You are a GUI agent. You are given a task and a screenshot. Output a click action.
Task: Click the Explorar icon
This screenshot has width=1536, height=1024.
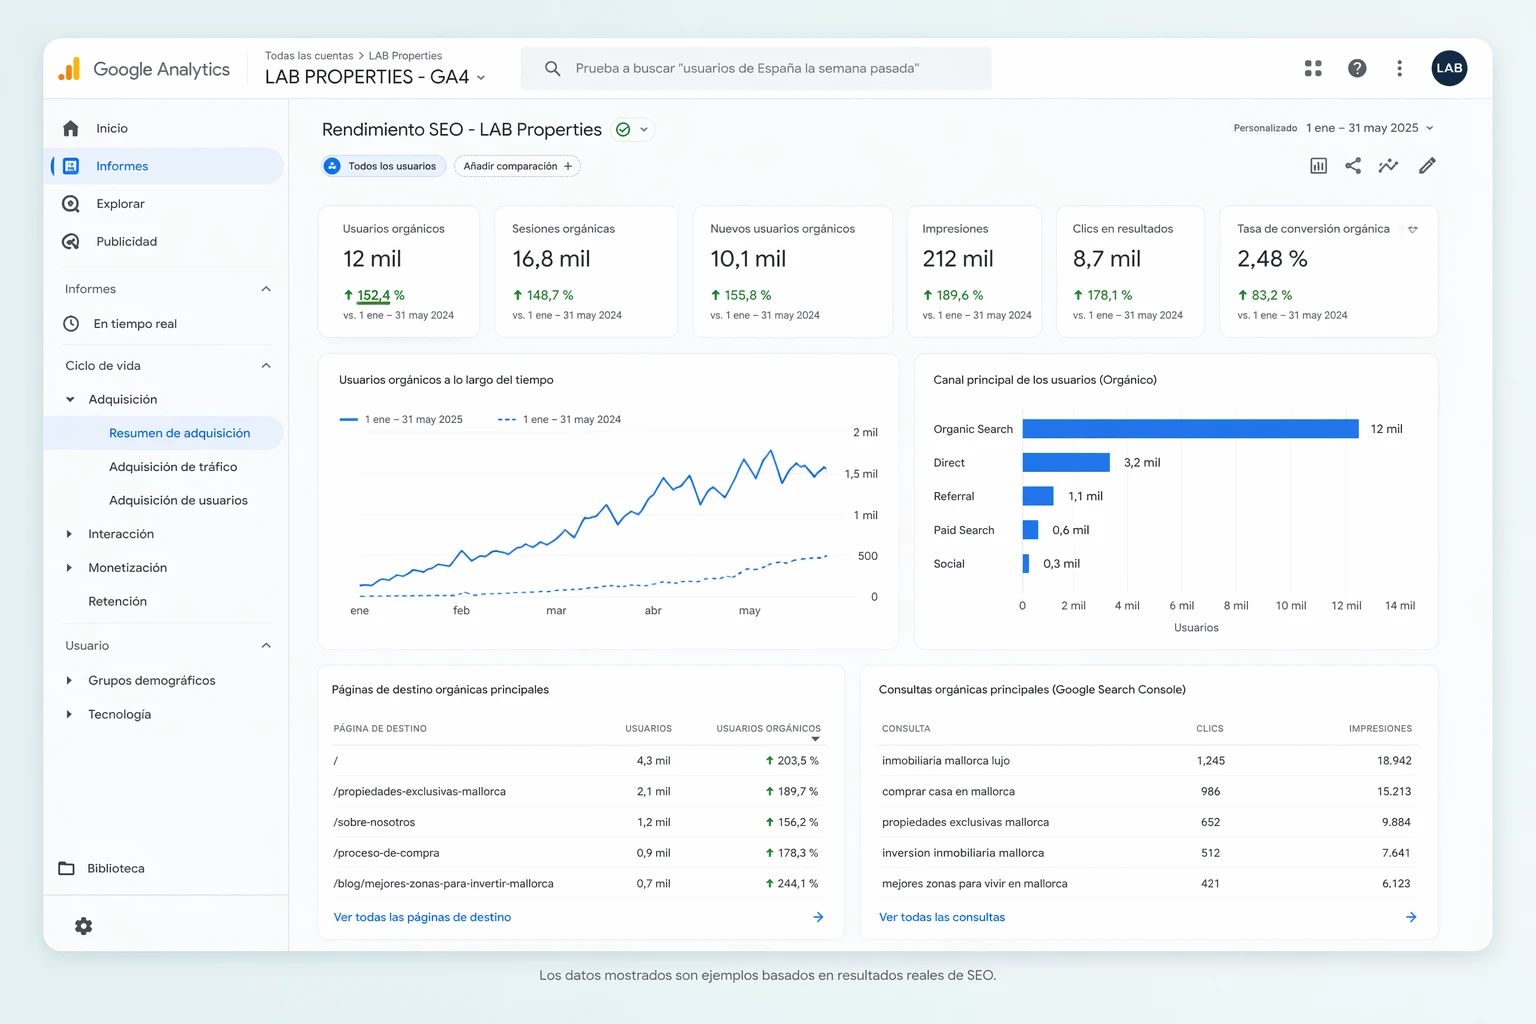[x=71, y=204]
